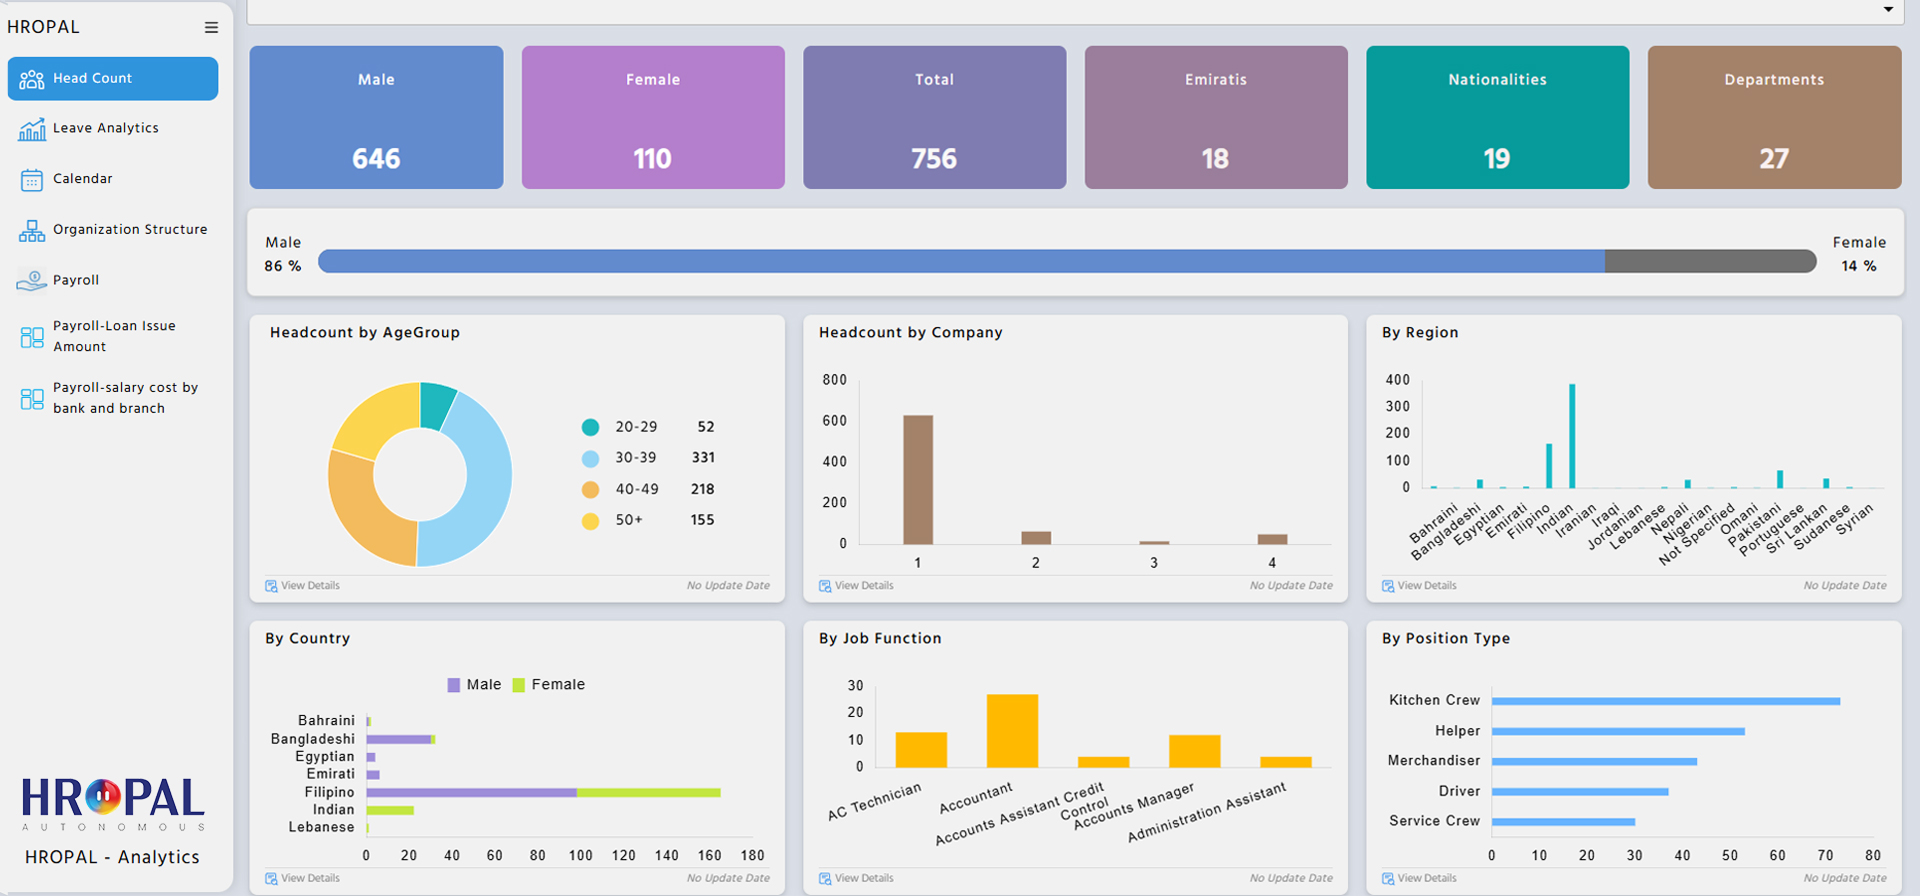Click the Driver bar in By Position Type
The image size is (1920, 896).
click(x=1580, y=792)
